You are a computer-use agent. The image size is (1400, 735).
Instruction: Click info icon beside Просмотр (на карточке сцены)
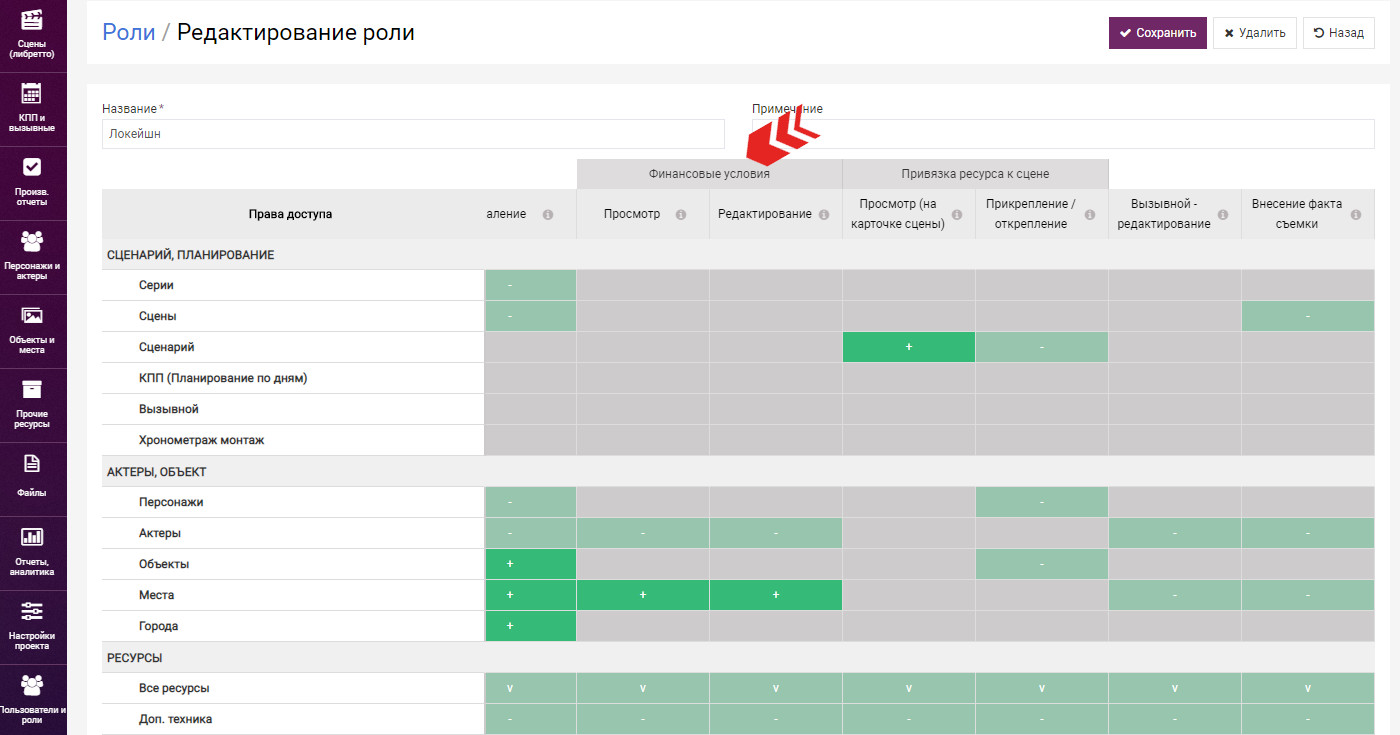[x=957, y=215]
